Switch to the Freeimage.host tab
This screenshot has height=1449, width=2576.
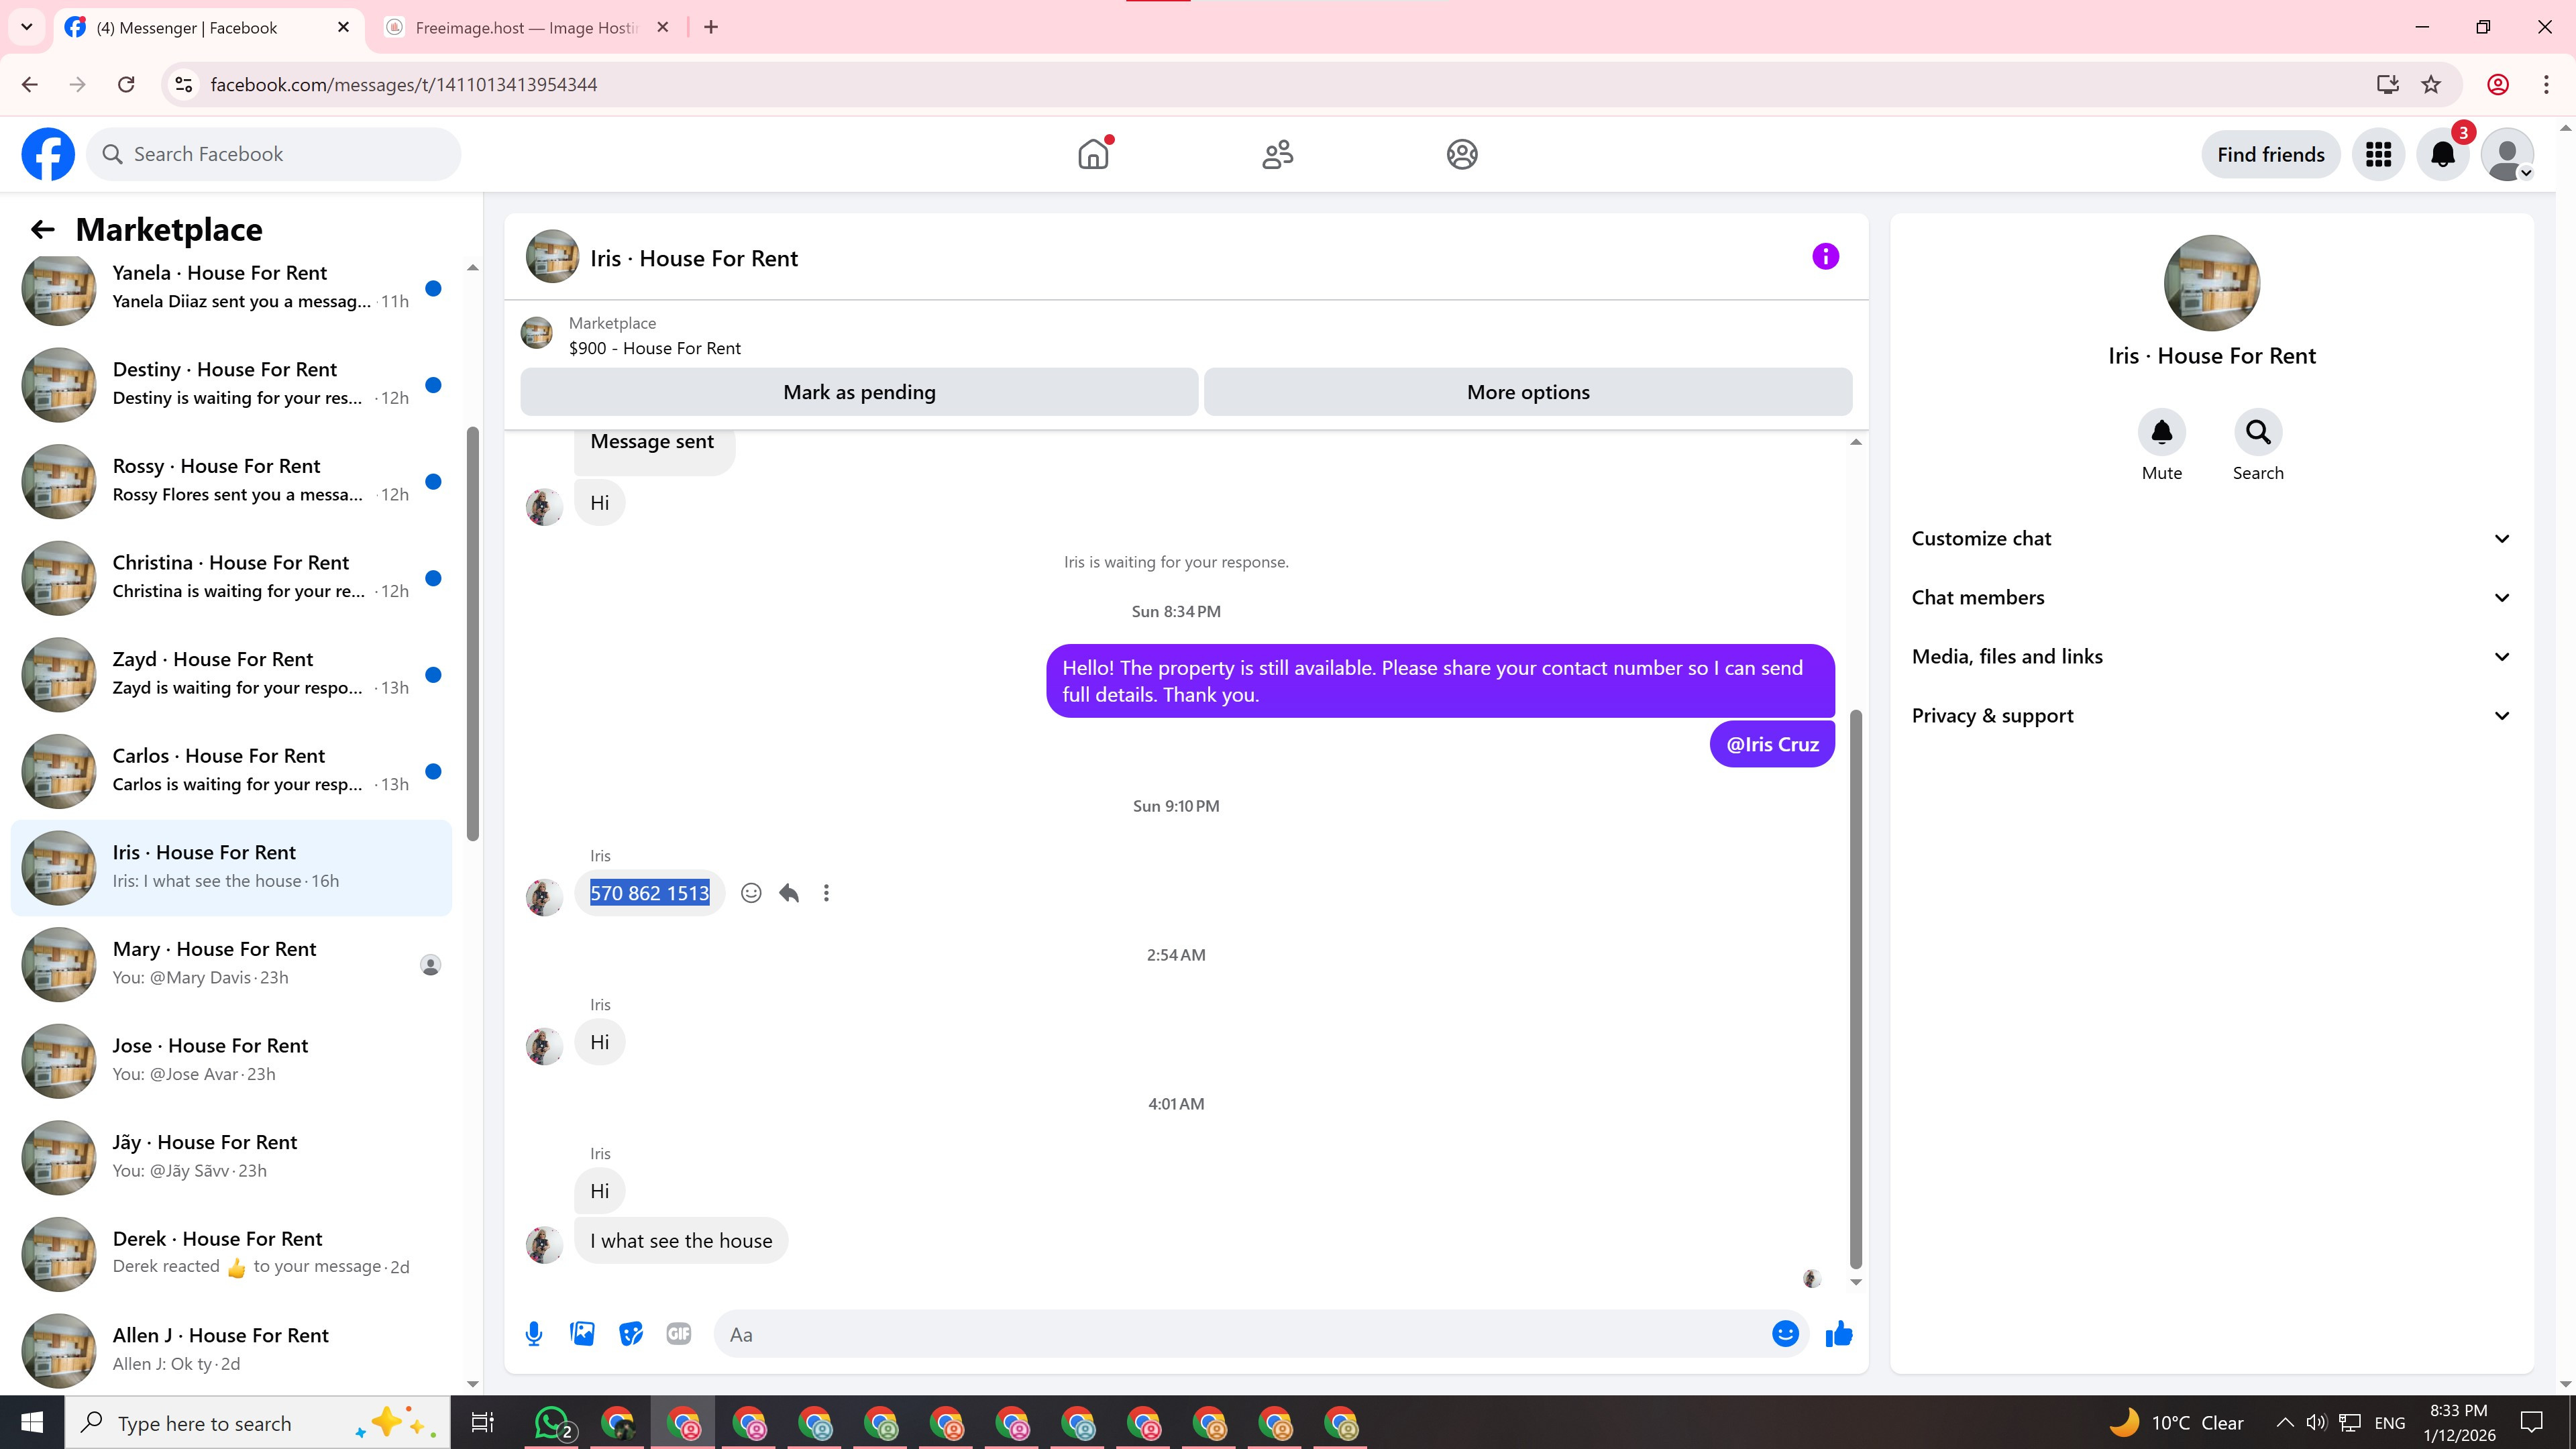[x=526, y=28]
